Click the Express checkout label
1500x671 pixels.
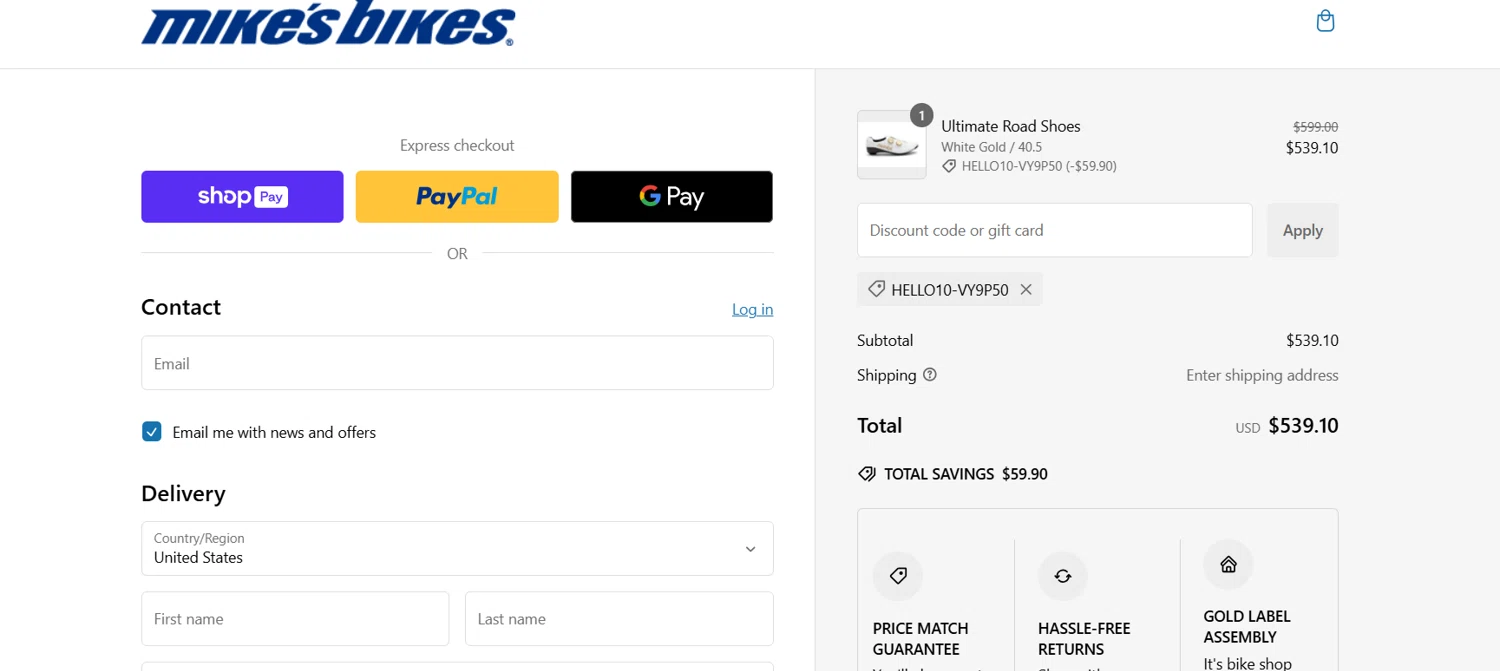(x=457, y=145)
